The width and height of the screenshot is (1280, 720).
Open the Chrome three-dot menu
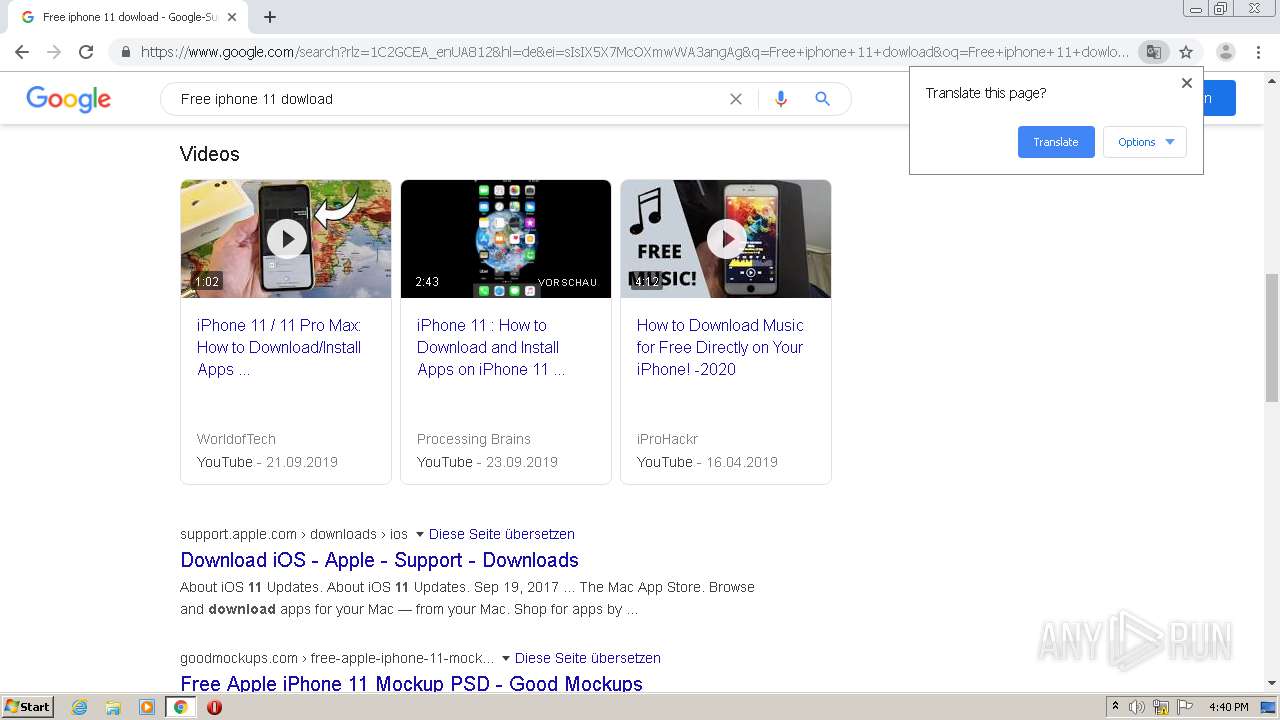(x=1259, y=52)
